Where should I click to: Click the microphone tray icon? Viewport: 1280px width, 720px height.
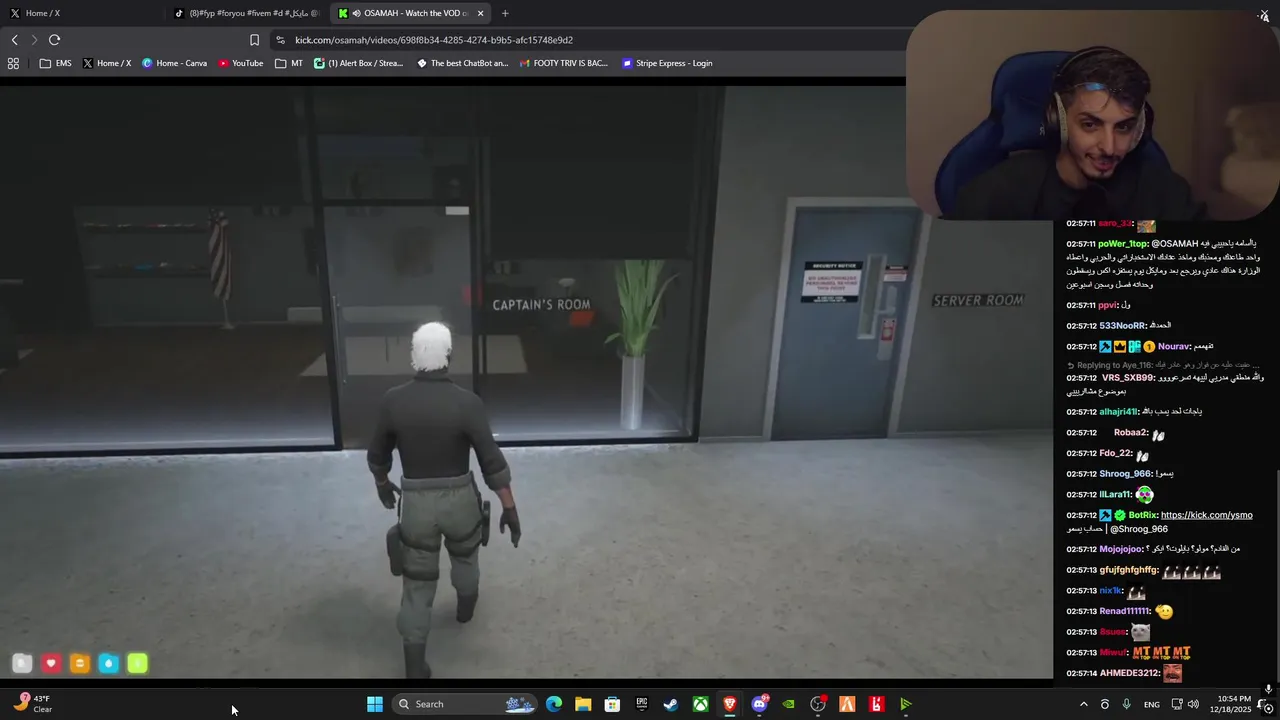coord(1127,704)
